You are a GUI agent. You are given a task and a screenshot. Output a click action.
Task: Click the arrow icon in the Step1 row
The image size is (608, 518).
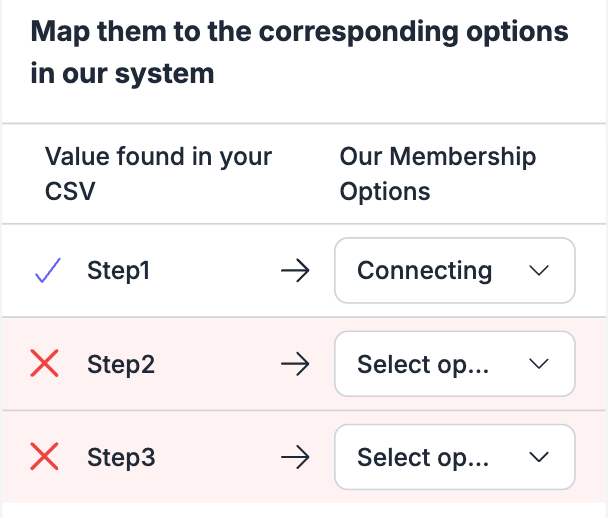tap(295, 270)
